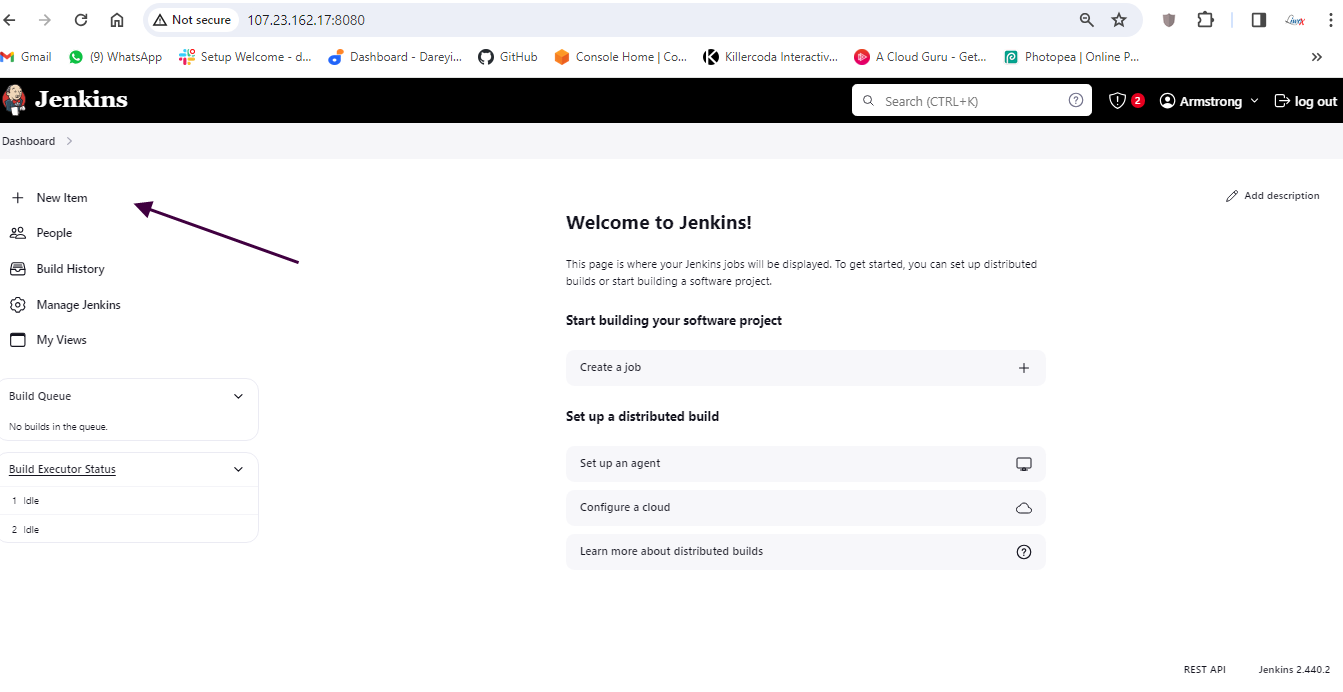Open the security warnings shield icon

click(1118, 101)
